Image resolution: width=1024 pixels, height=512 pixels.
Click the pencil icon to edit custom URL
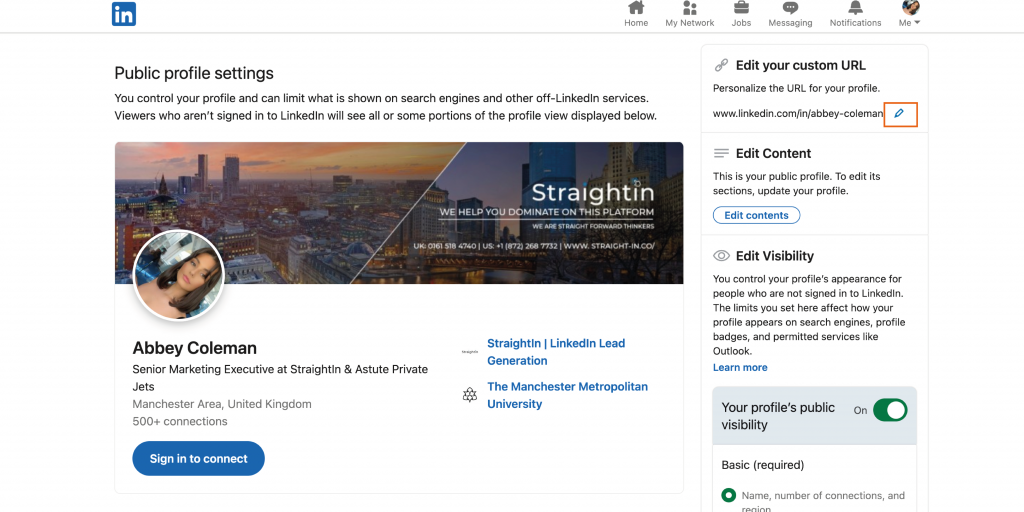click(899, 114)
